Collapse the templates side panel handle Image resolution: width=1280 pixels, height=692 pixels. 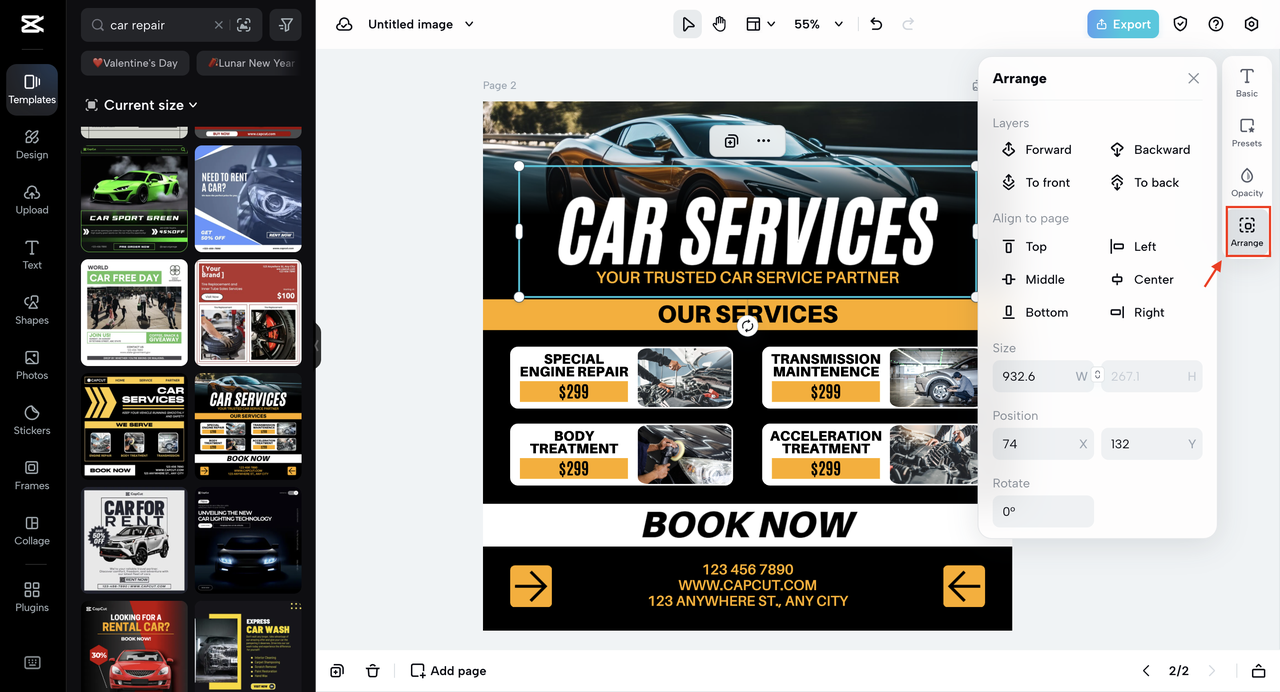[317, 346]
